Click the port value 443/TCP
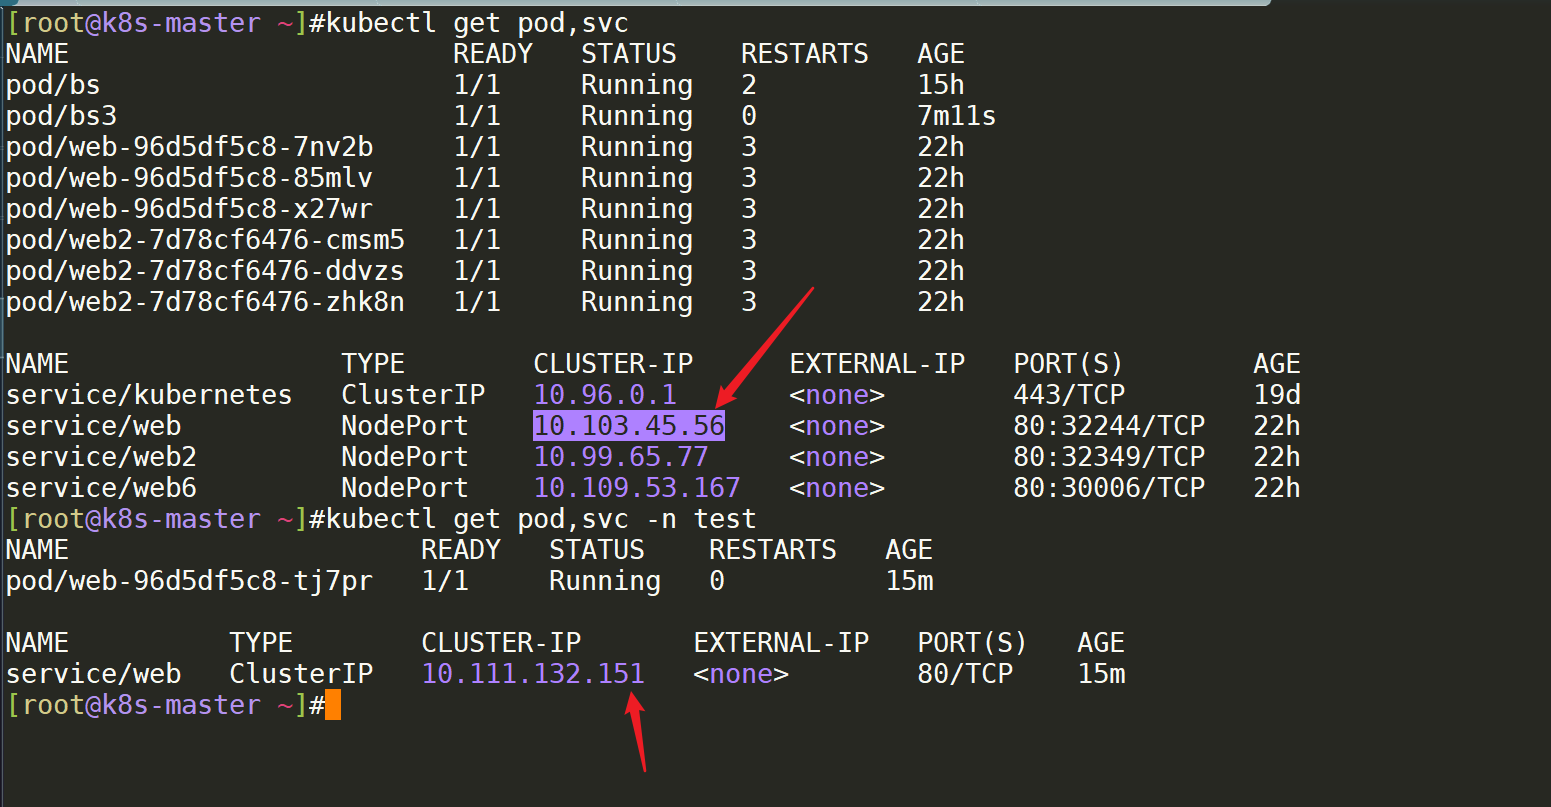 pos(1069,395)
